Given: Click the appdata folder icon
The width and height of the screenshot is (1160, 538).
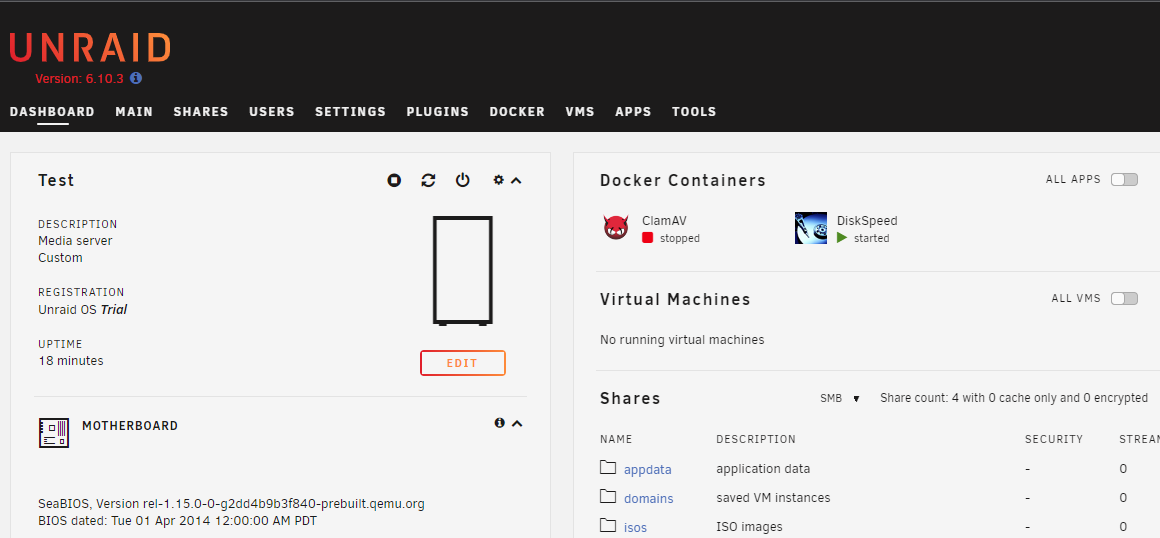Looking at the screenshot, I should [x=608, y=468].
